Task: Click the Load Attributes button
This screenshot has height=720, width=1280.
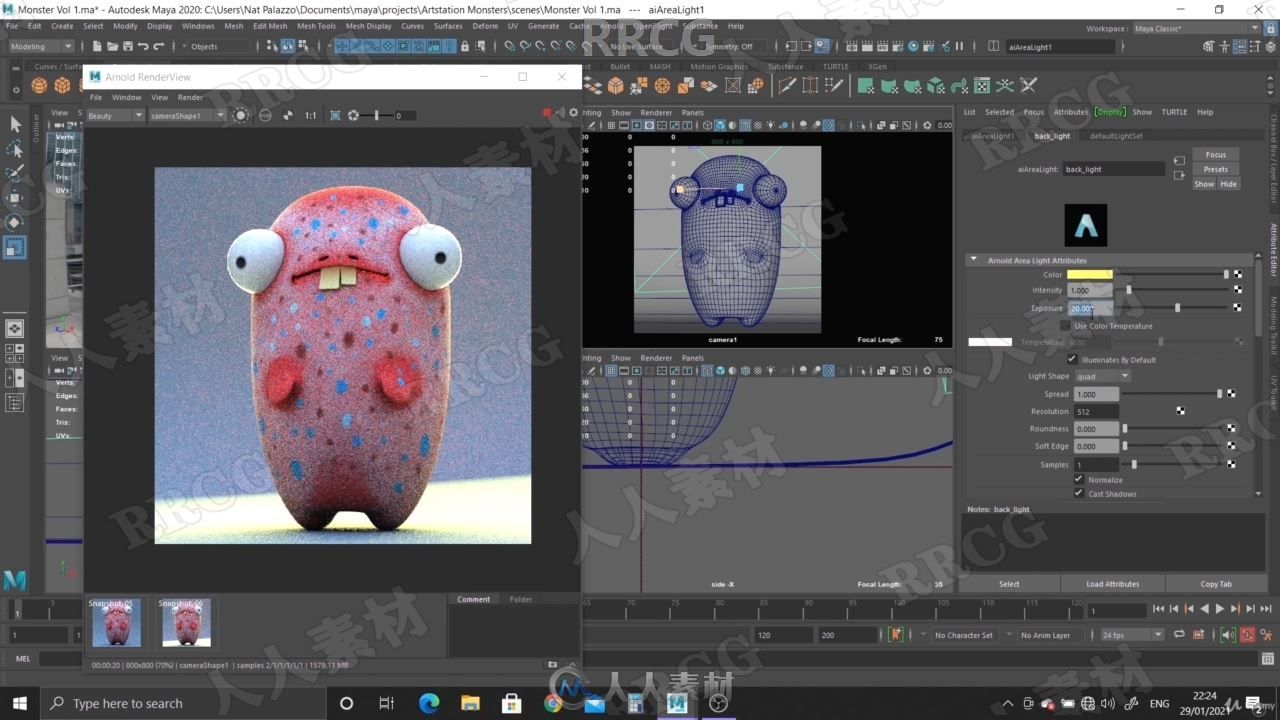Action: (x=1113, y=584)
